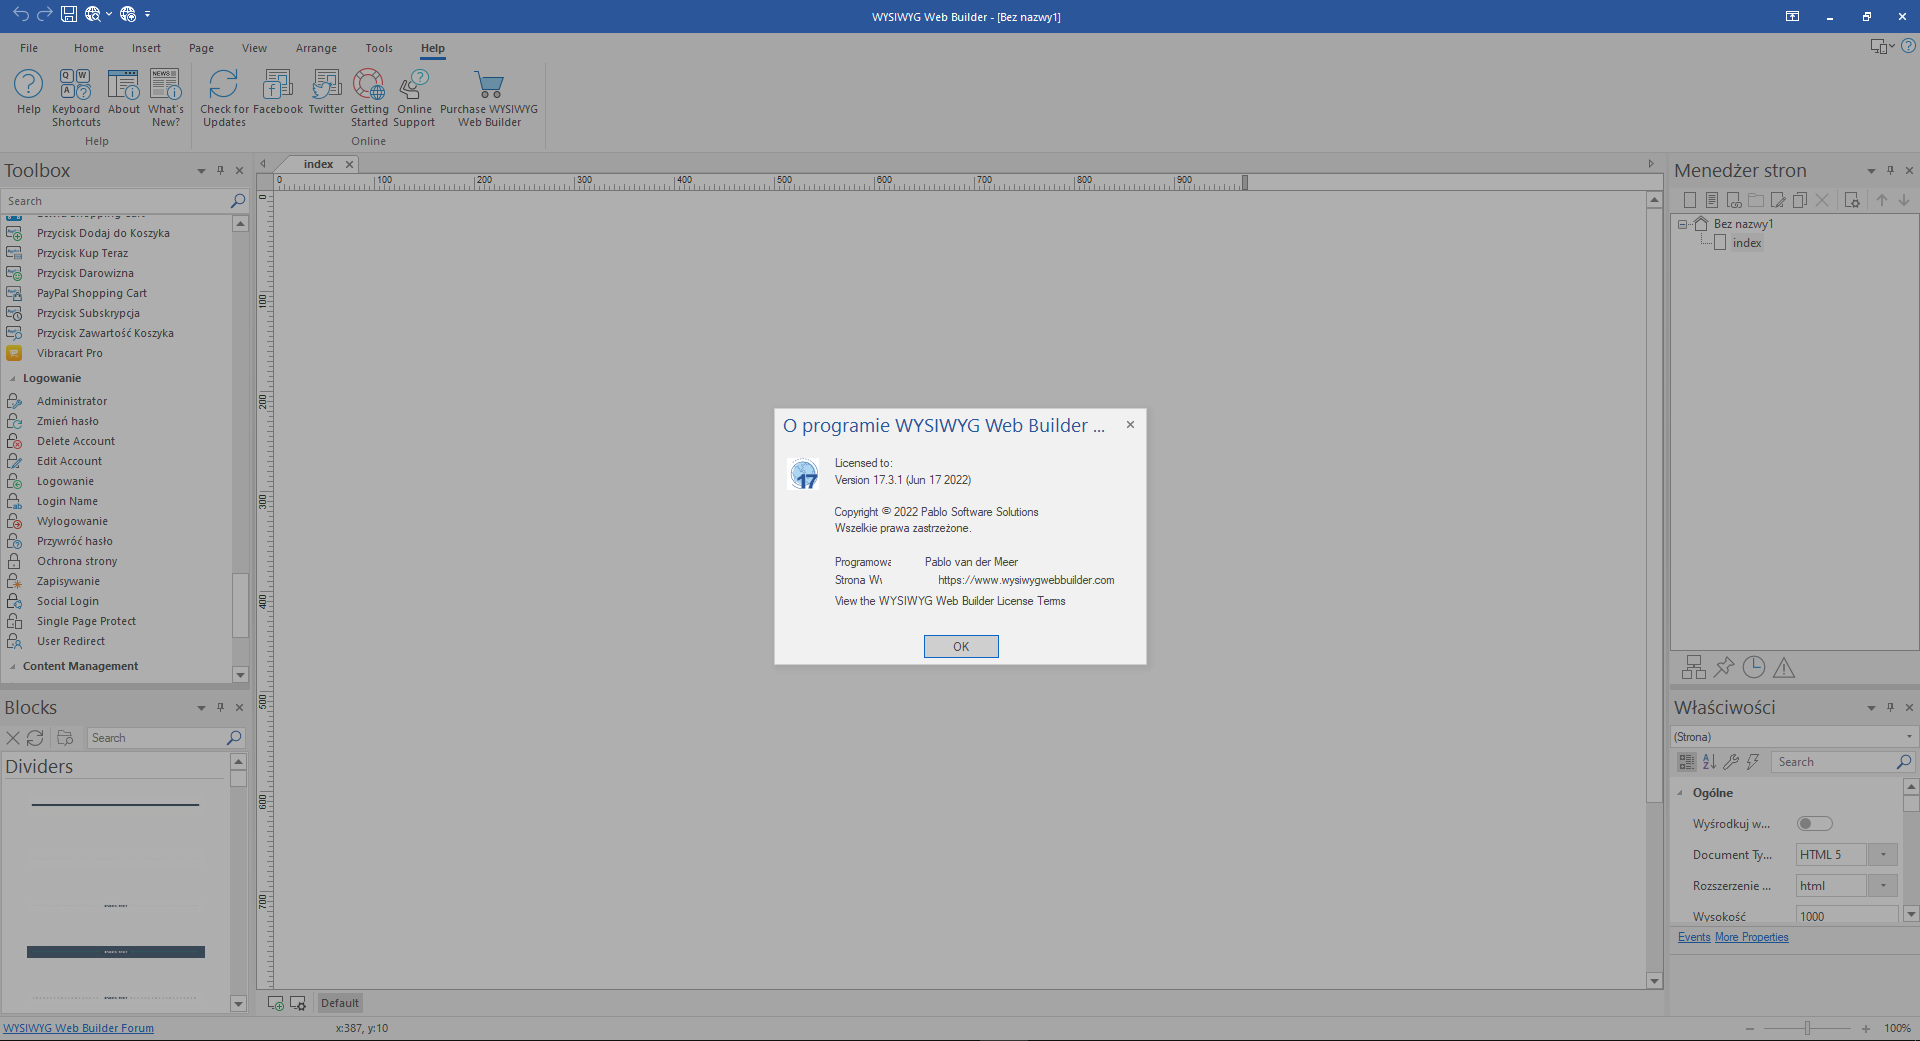
Task: Switch to the Home ribbon tab
Action: pyautogui.click(x=89, y=48)
